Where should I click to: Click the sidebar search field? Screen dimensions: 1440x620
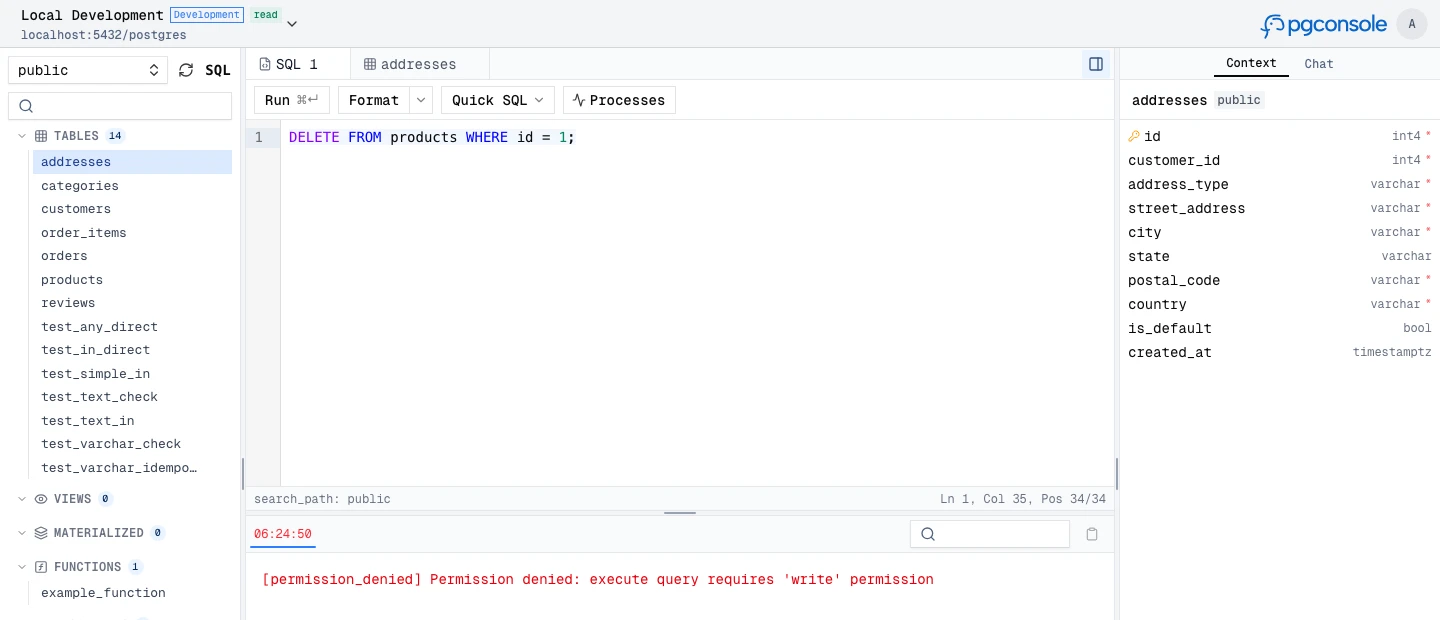point(120,106)
